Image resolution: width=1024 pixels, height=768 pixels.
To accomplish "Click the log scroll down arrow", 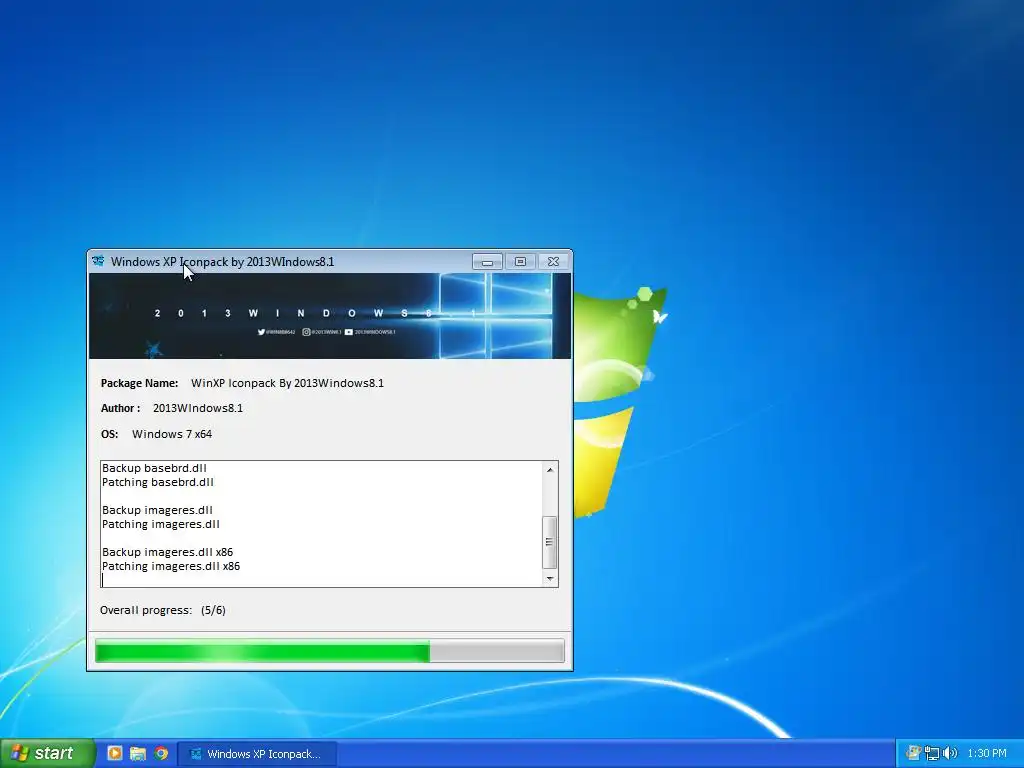I will (550, 579).
